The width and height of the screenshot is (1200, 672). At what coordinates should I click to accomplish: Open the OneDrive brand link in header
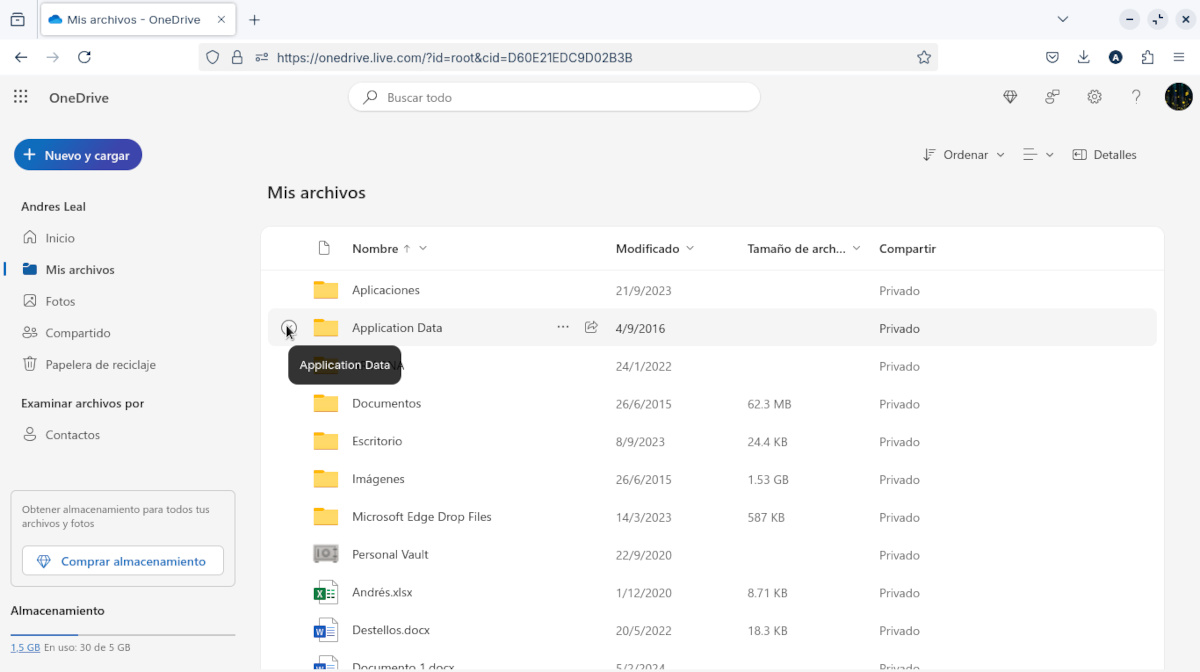click(79, 98)
